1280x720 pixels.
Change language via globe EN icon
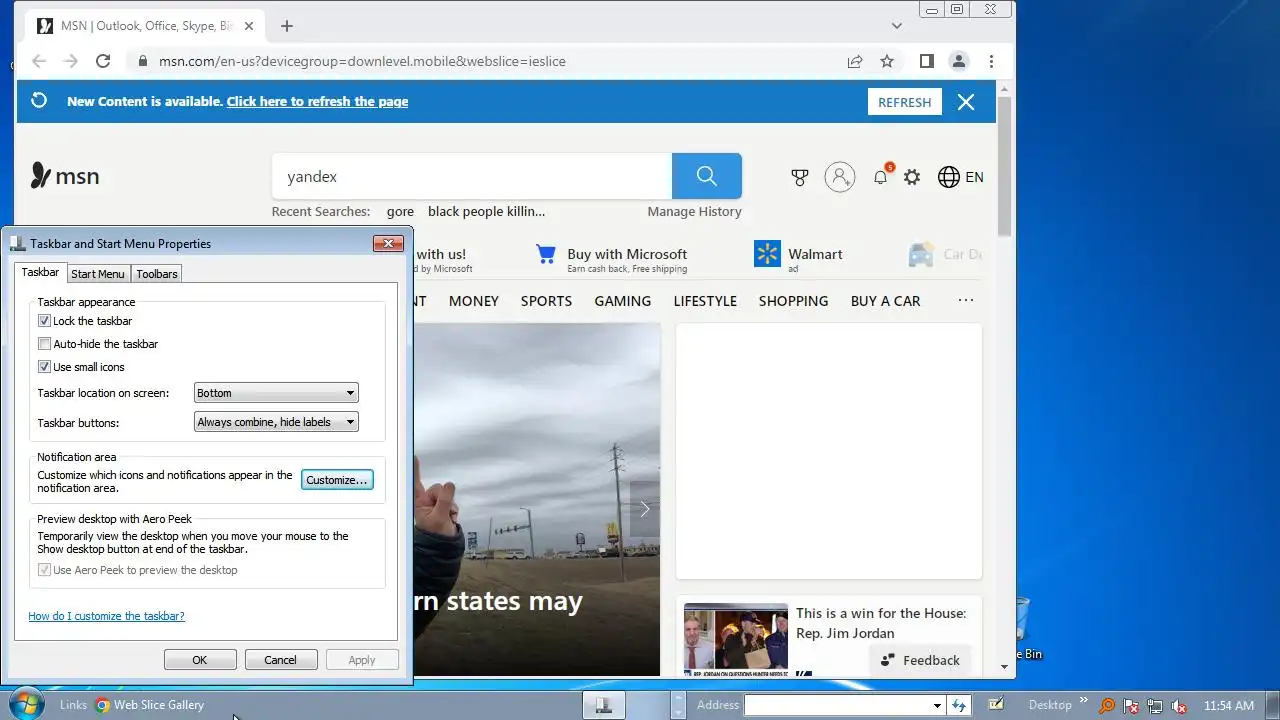(960, 177)
